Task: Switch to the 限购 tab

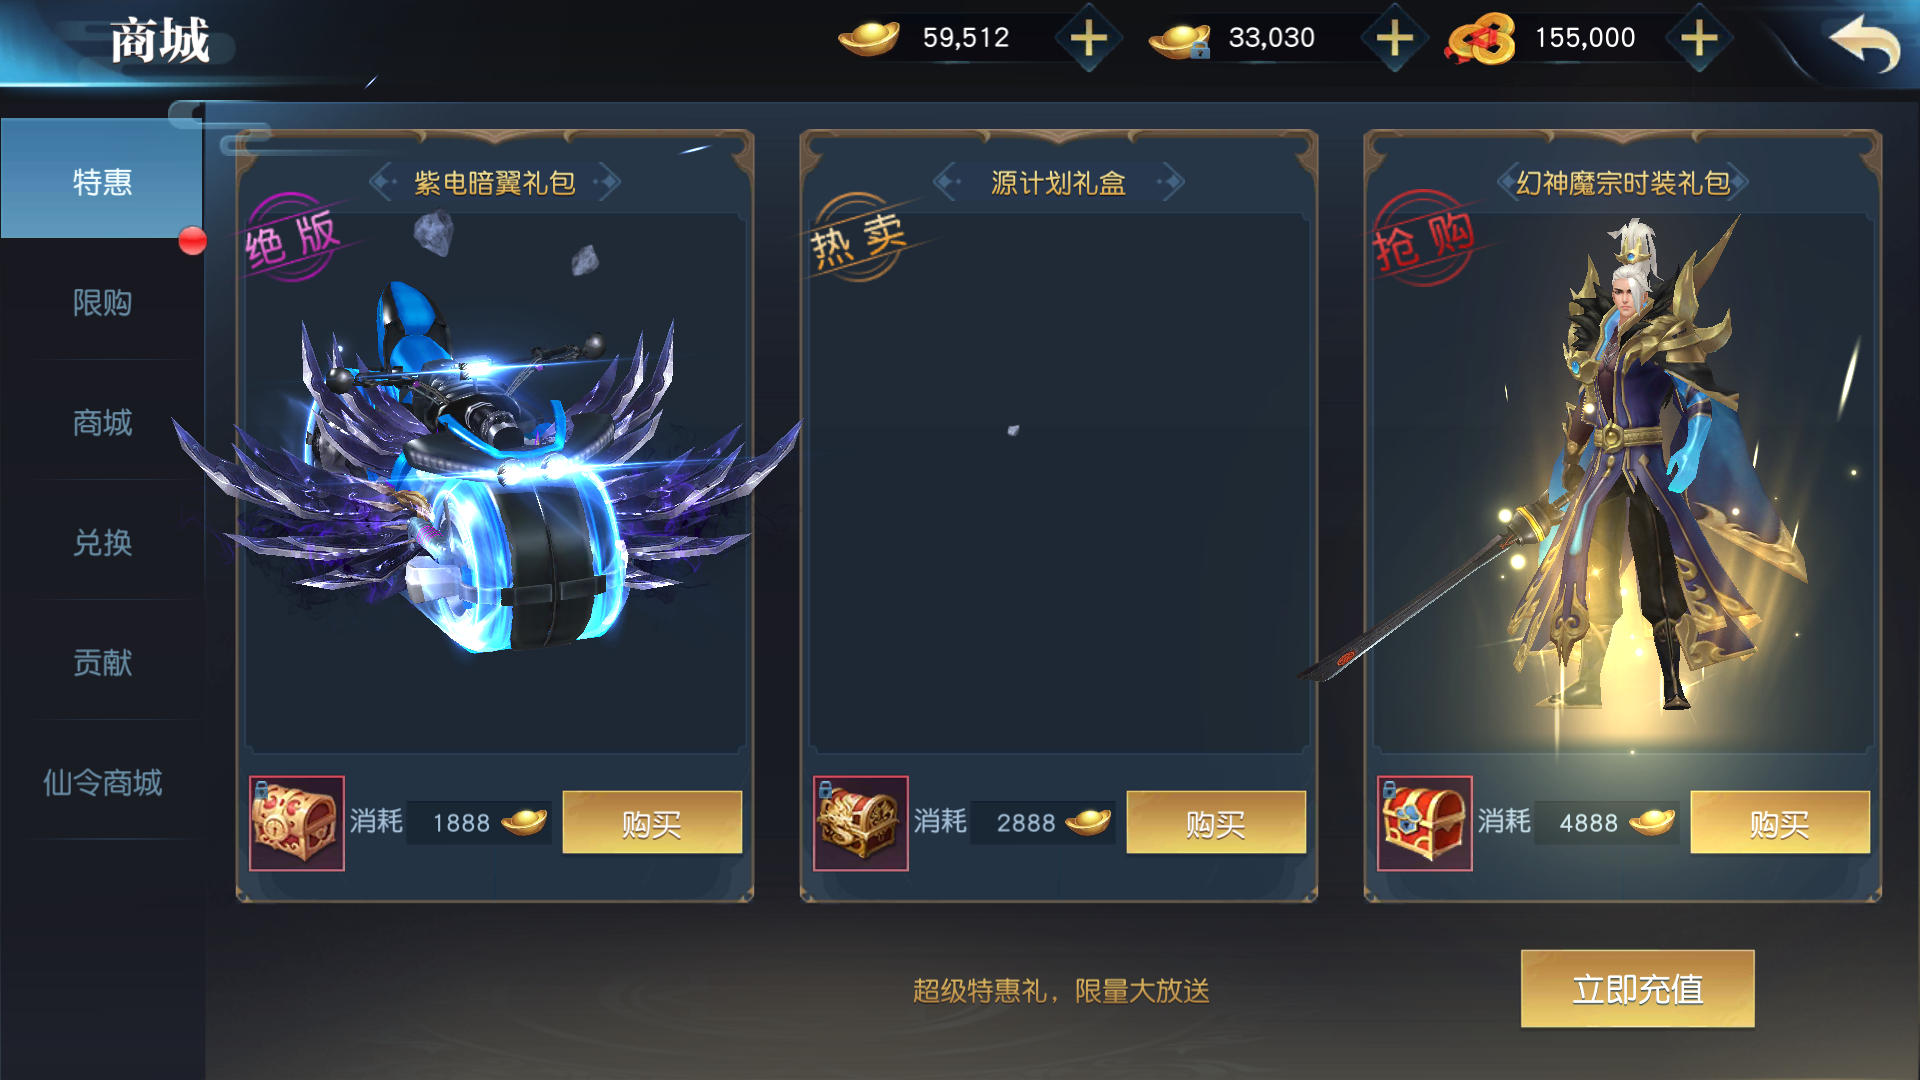Action: (102, 302)
